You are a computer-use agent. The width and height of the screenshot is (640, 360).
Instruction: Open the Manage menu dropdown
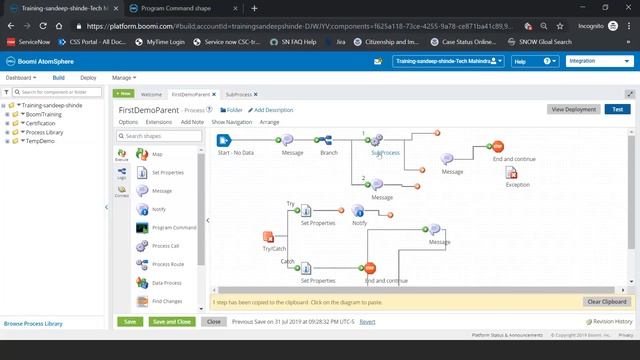pos(124,78)
